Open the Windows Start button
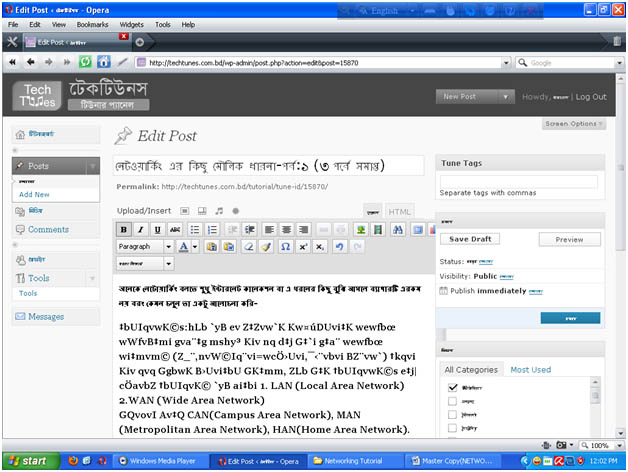Screen dimensions: 628x472 click(31, 461)
